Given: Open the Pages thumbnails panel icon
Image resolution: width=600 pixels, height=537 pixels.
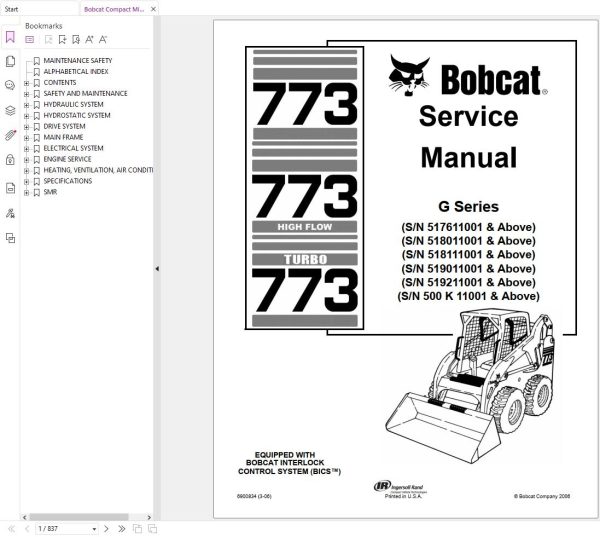Looking at the screenshot, I should (x=10, y=61).
